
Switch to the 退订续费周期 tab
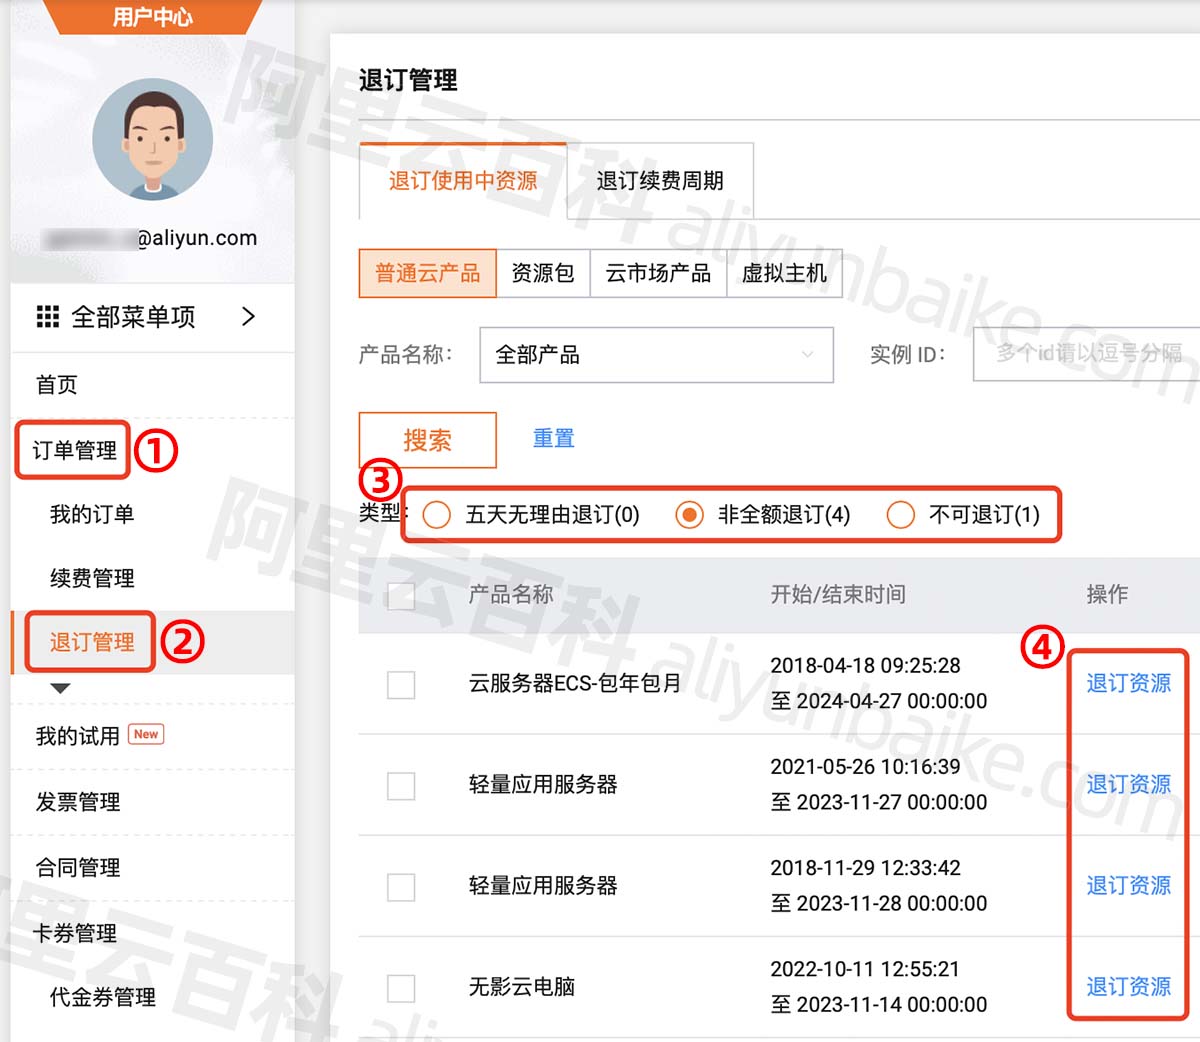659,181
